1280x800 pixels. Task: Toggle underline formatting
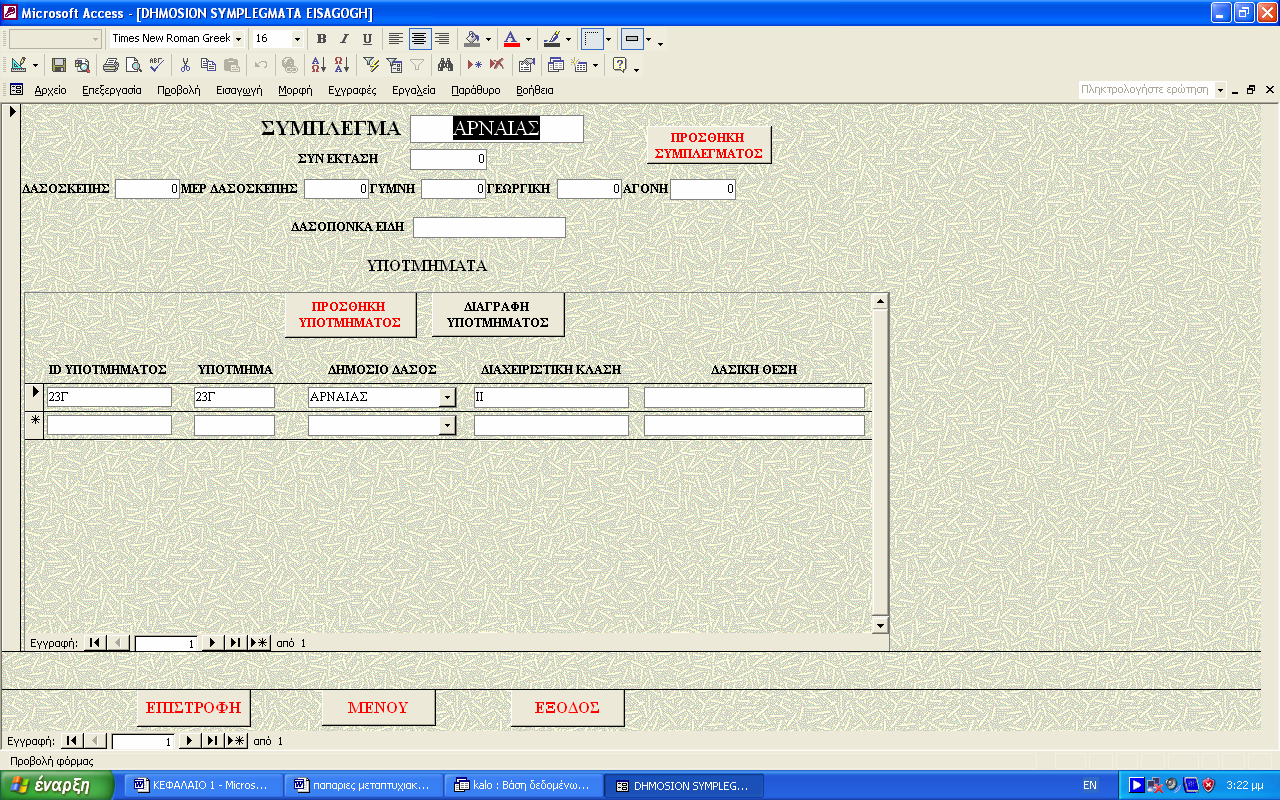tap(367, 39)
